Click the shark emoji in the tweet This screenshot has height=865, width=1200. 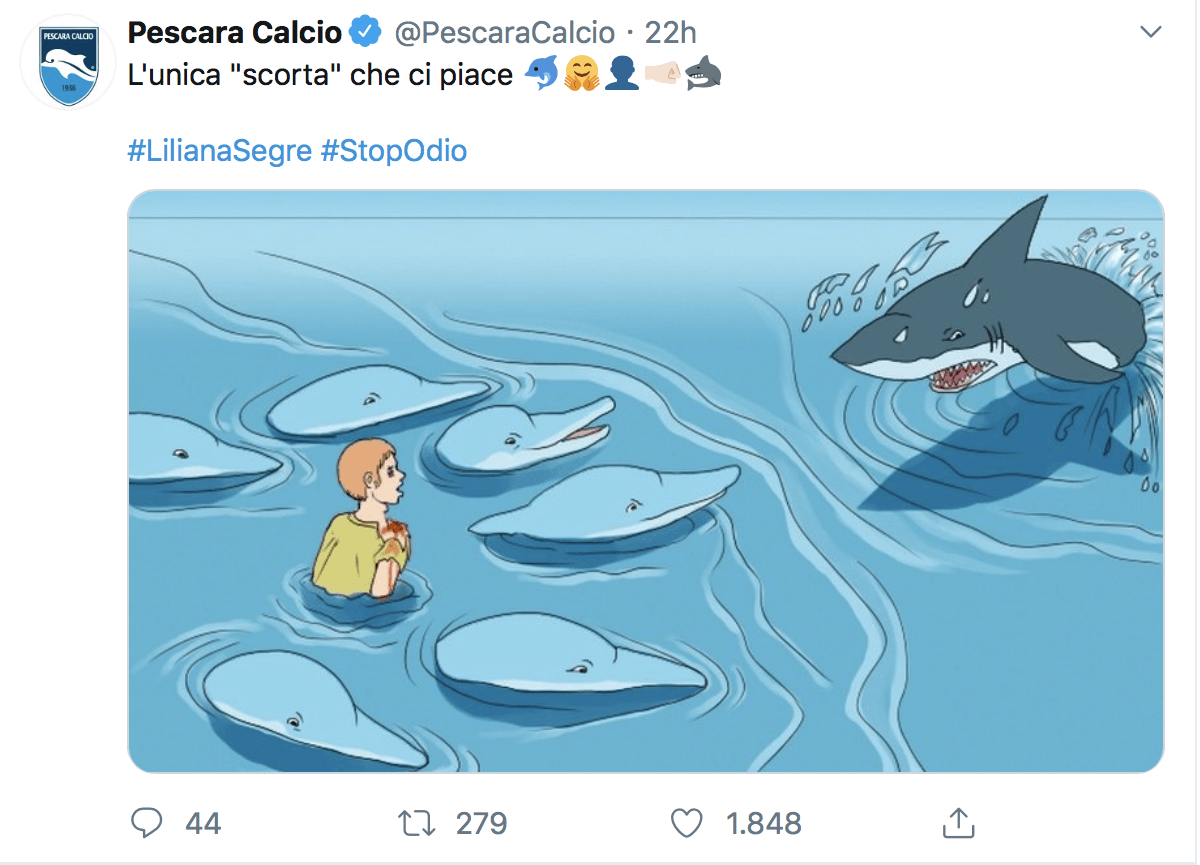[703, 76]
